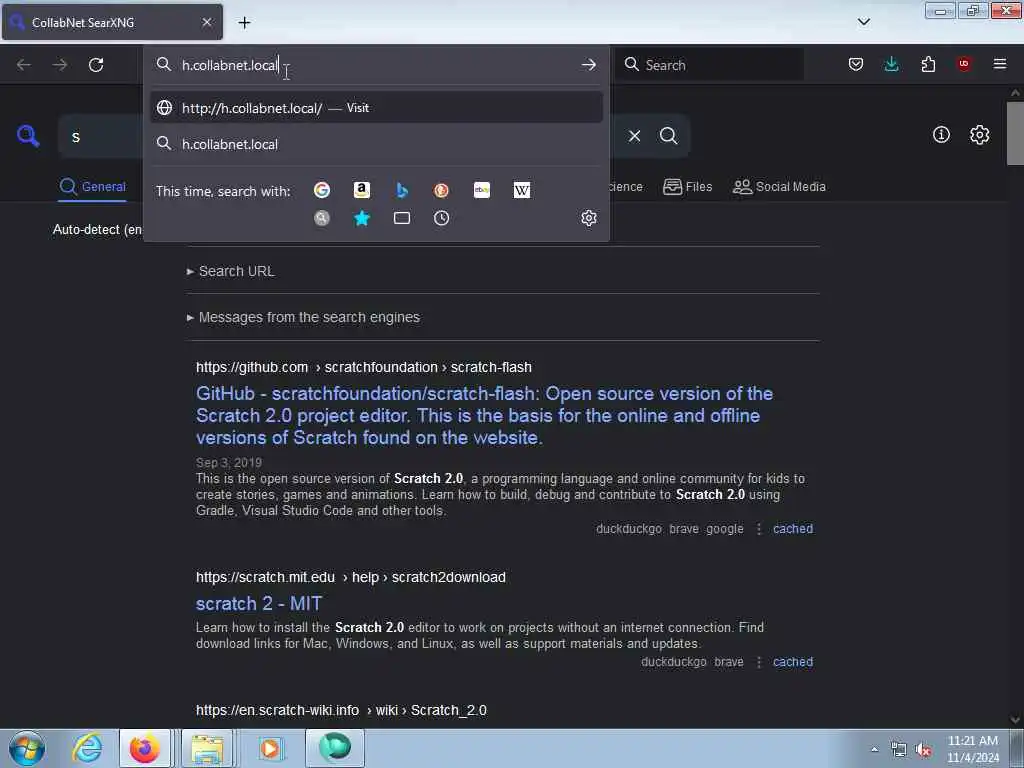Open the scratch 2 - MIT result
1024x768 pixels.
point(259,603)
